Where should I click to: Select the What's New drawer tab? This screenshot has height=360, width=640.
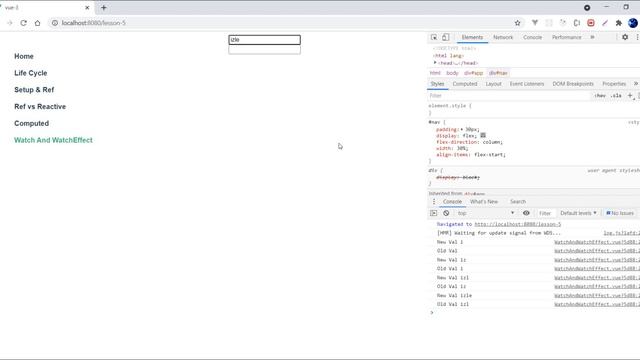pyautogui.click(x=484, y=202)
